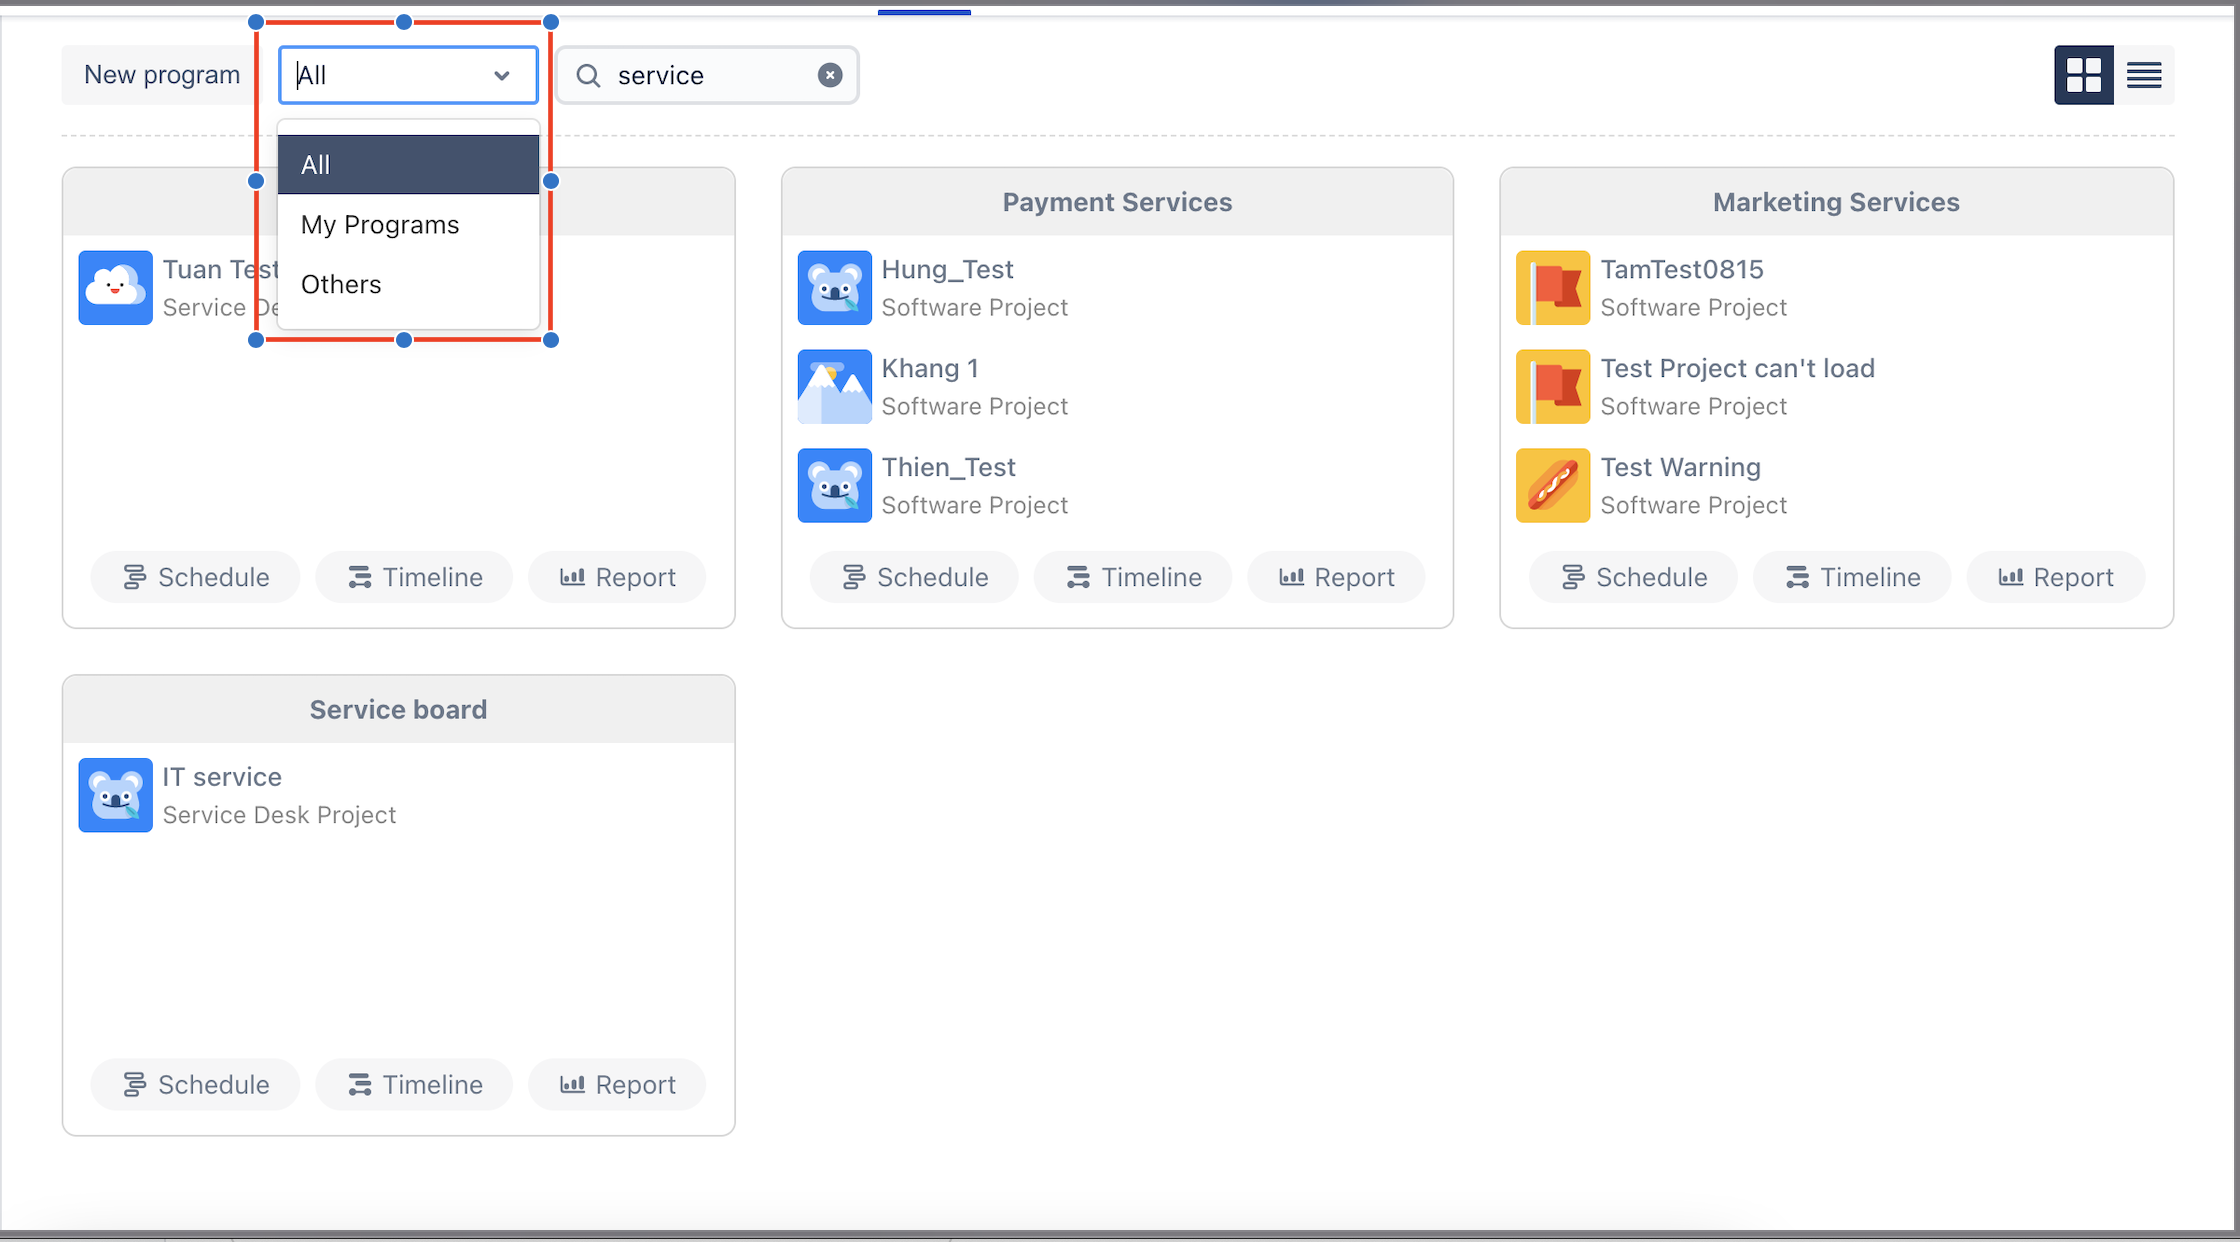Open IT service koala icon
This screenshot has width=2240, height=1242.
(x=116, y=795)
